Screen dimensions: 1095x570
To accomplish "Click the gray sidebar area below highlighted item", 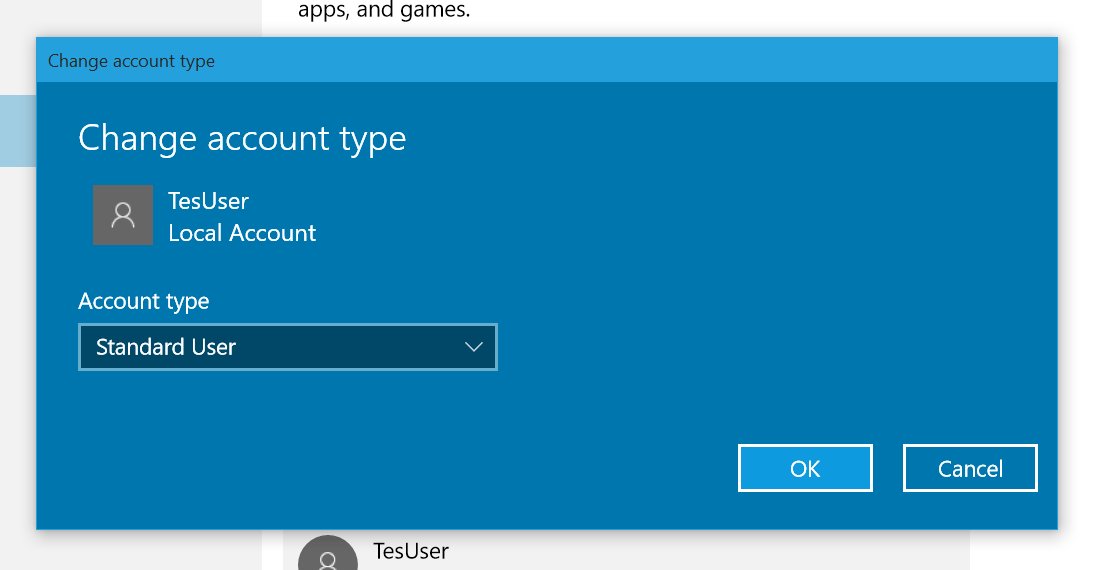I will 17,350.
